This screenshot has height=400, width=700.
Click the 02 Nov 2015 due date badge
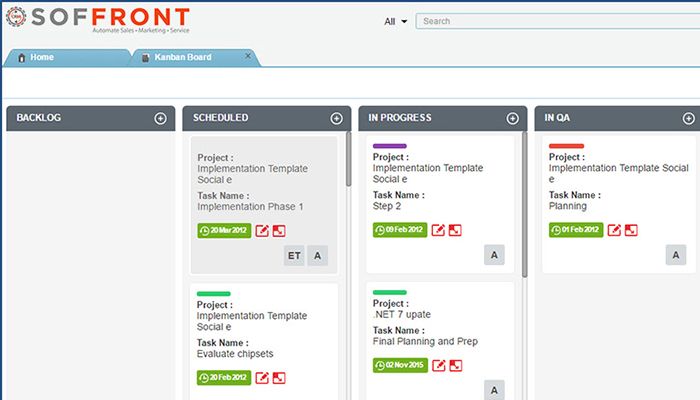pos(400,365)
